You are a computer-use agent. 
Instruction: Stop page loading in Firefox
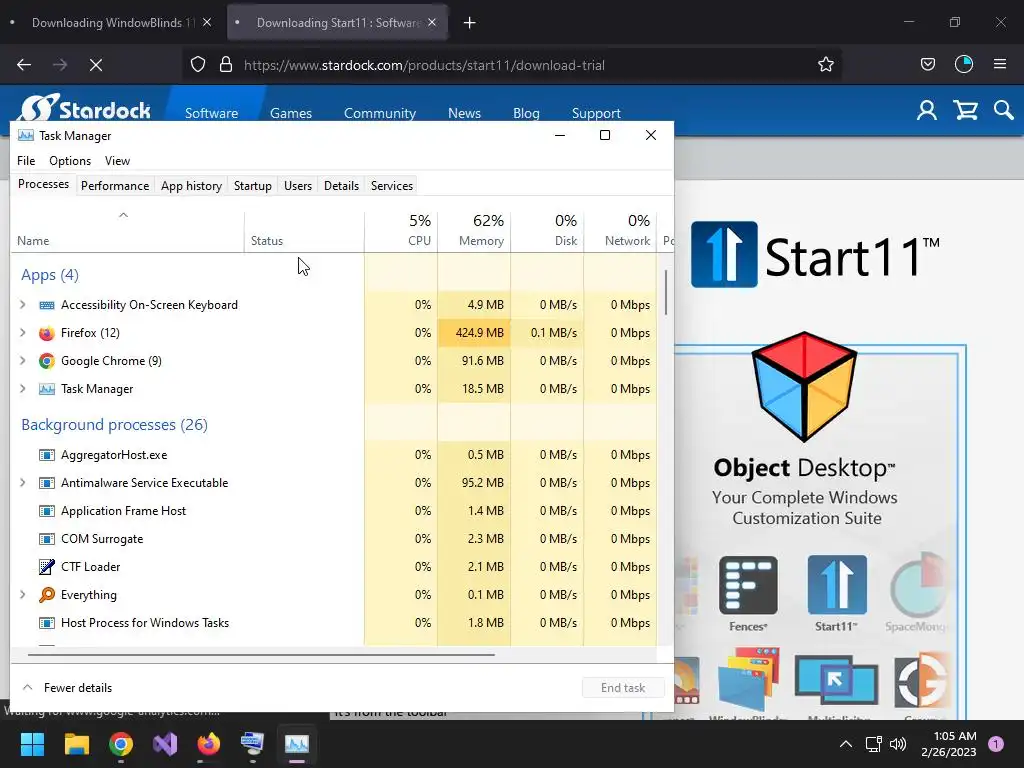tap(96, 65)
